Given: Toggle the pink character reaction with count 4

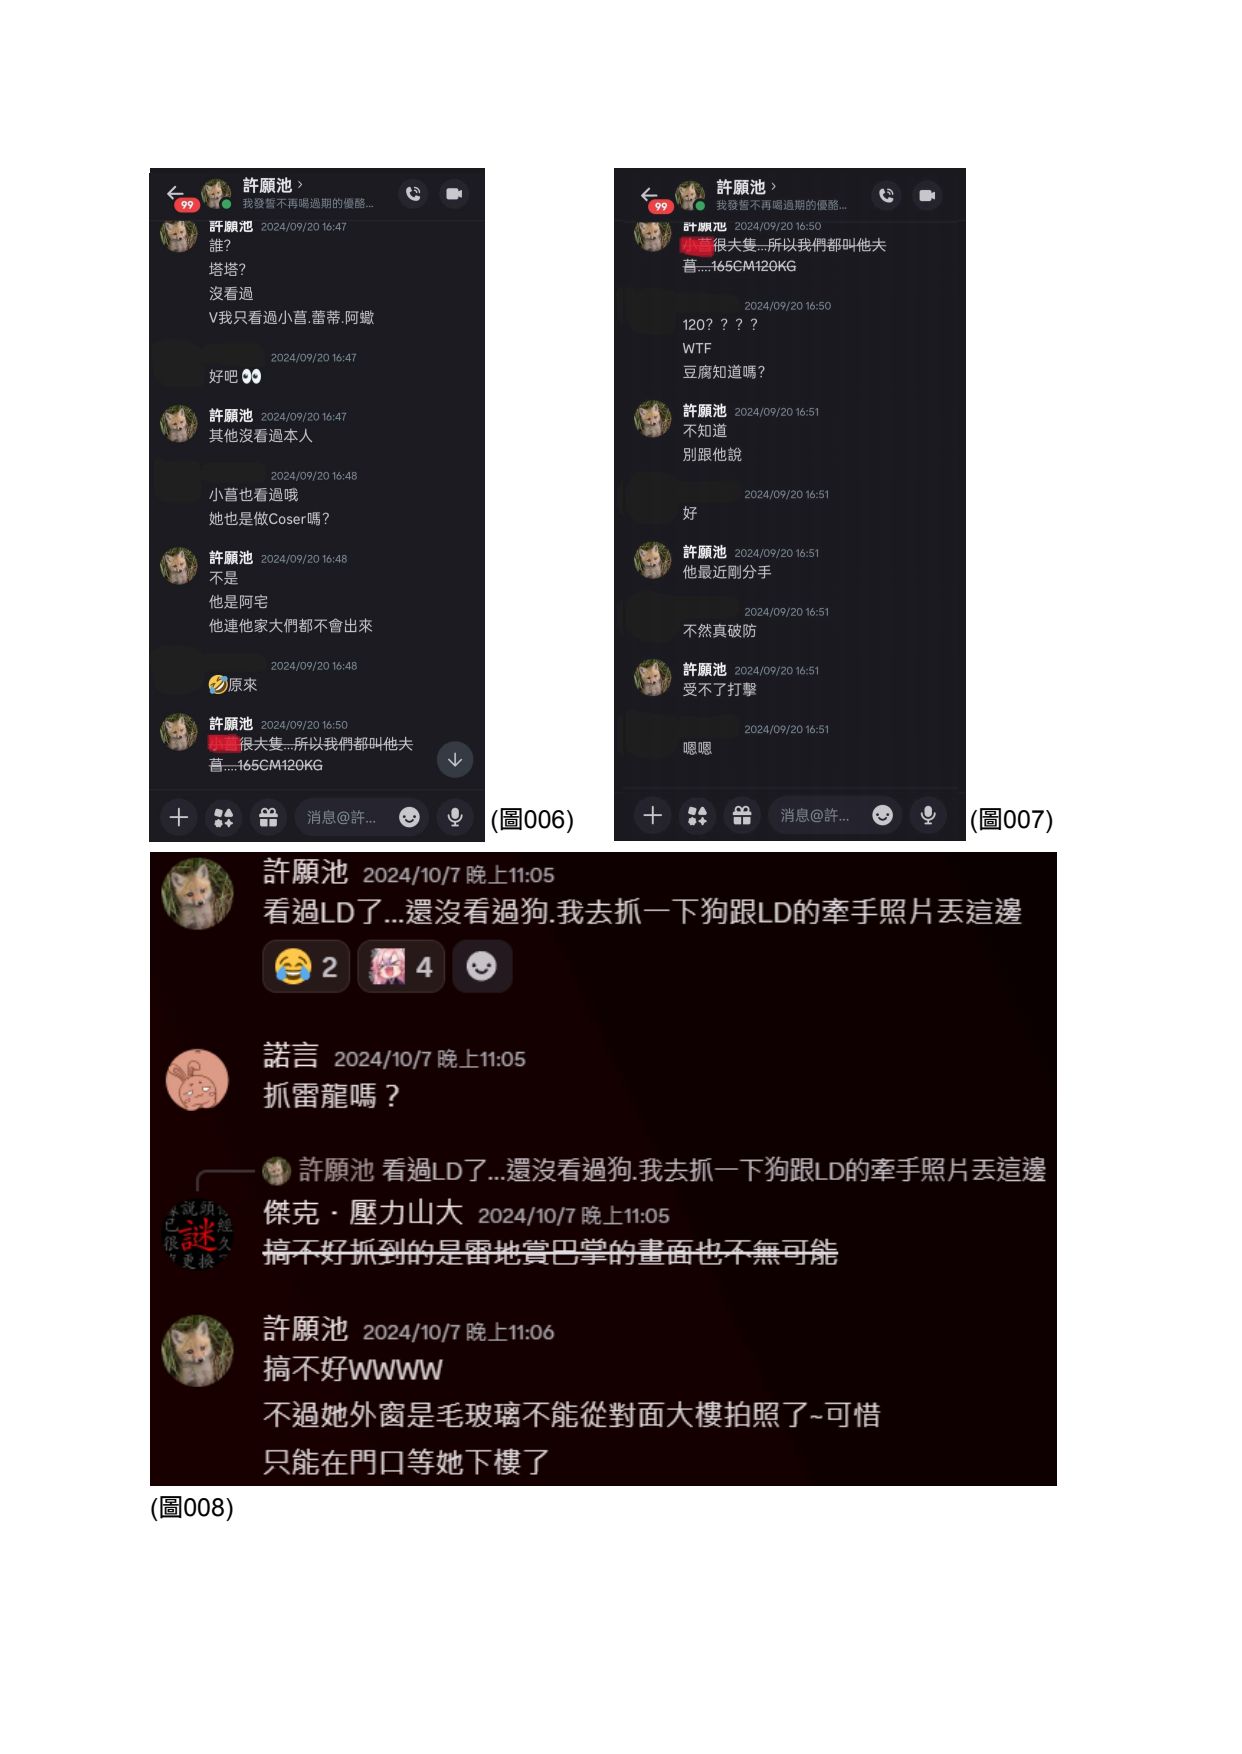Looking at the screenshot, I should pyautogui.click(x=400, y=966).
